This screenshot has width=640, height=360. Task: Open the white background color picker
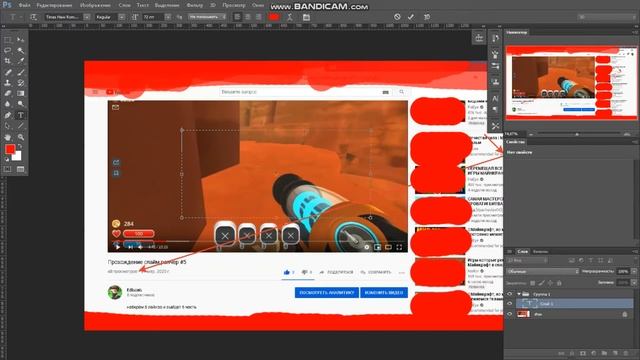[17, 157]
